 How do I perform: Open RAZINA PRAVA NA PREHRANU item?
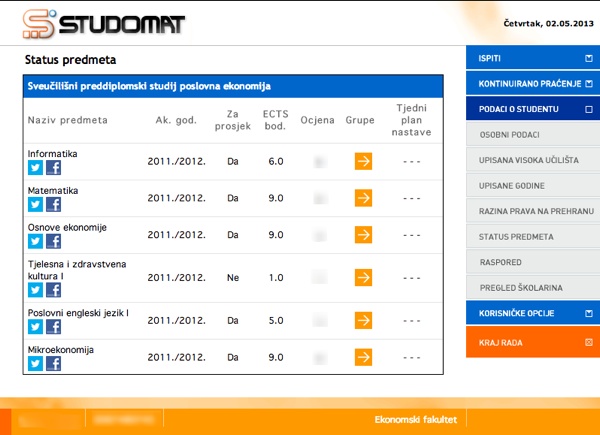pyautogui.click(x=533, y=211)
